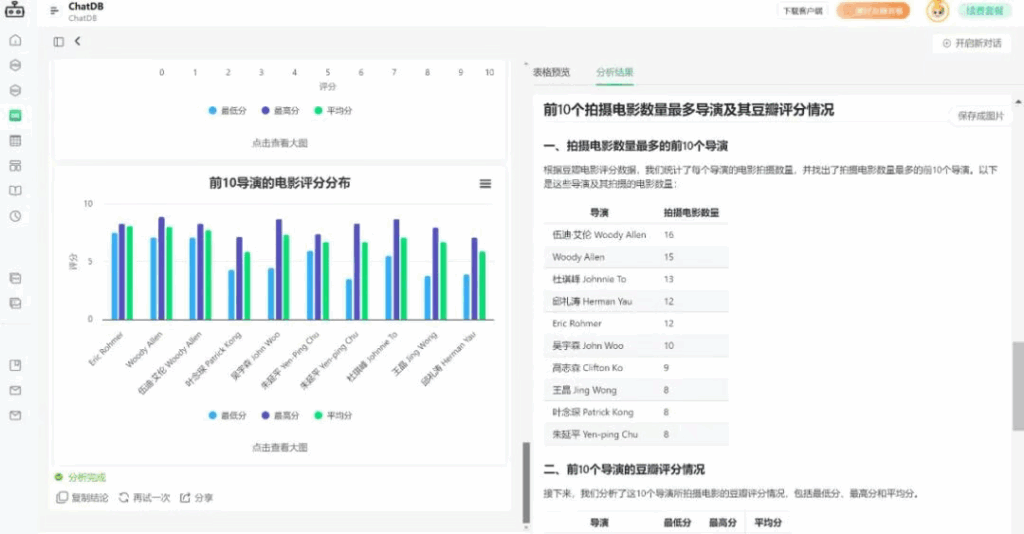Open the book icon in left sidebar
This screenshot has width=1024, height=534.
15,191
